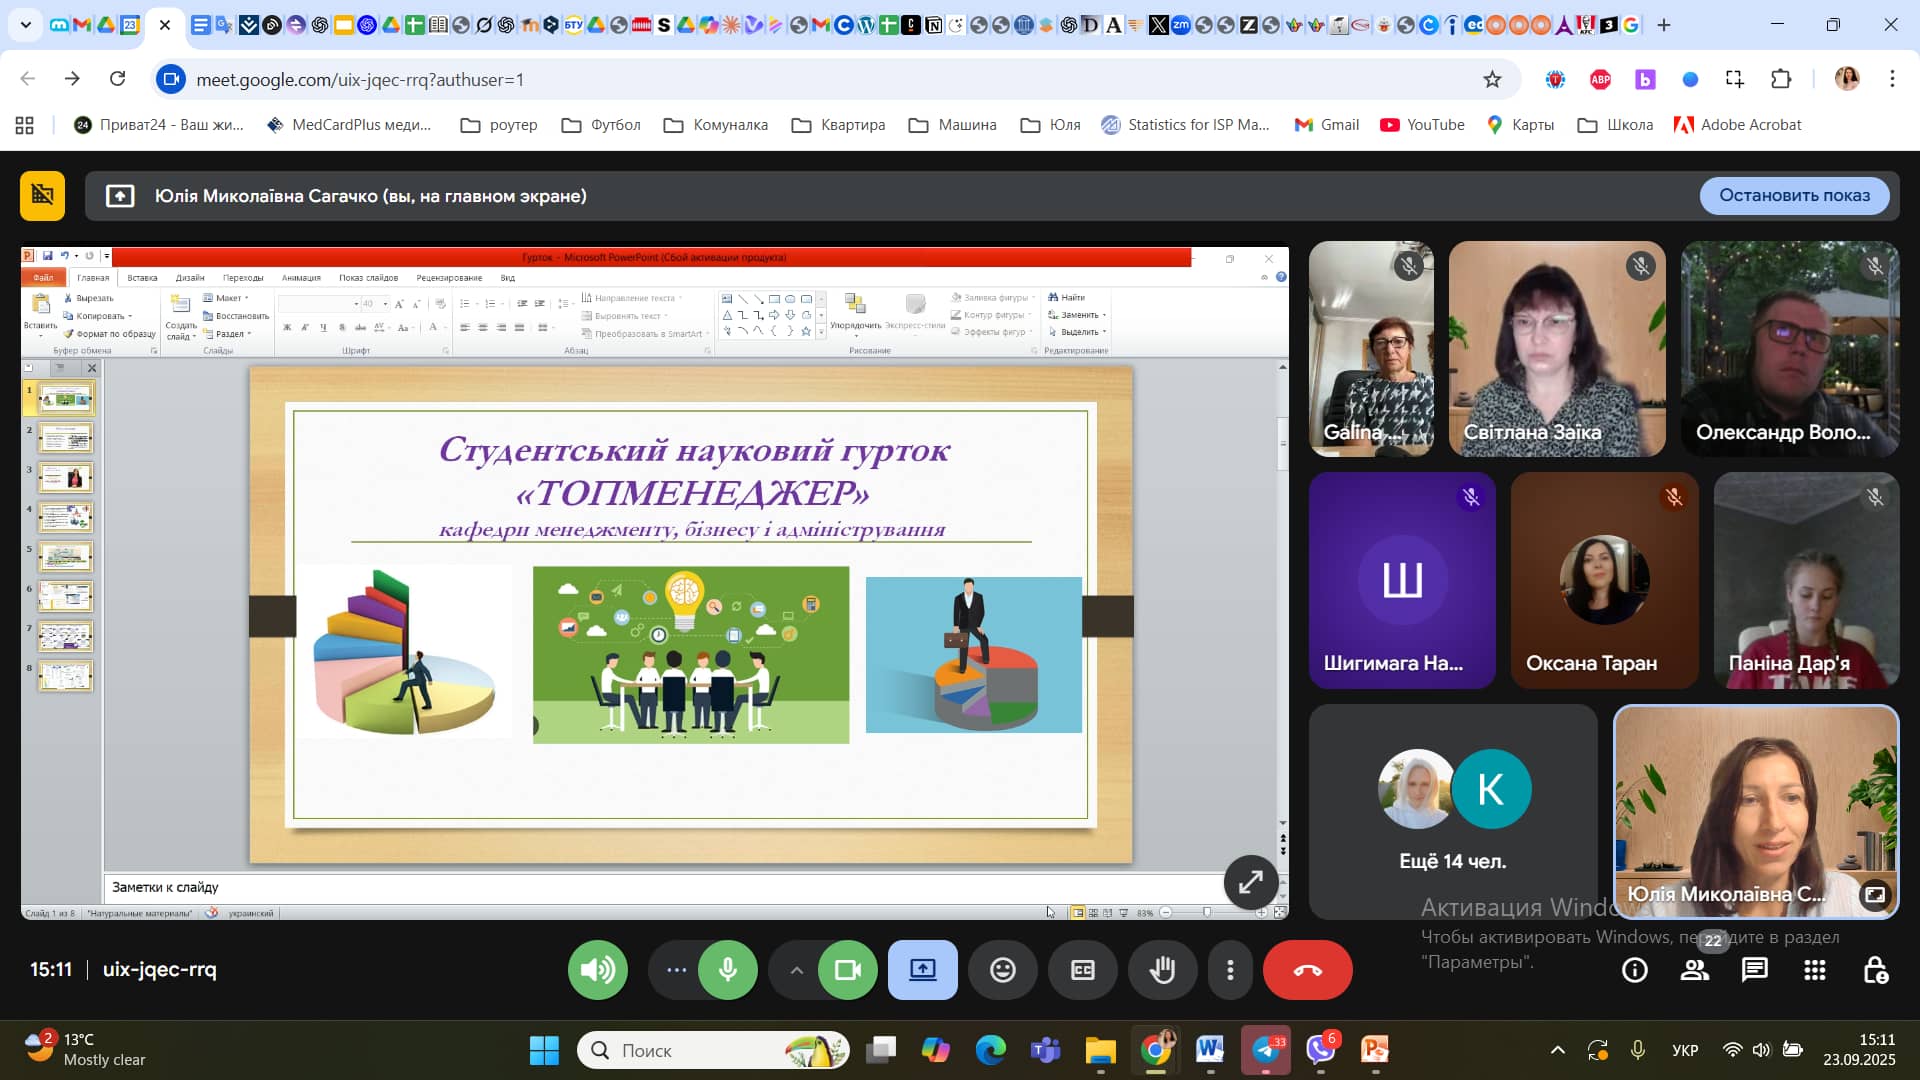Open more options vertical dots menu

[x=1230, y=970]
